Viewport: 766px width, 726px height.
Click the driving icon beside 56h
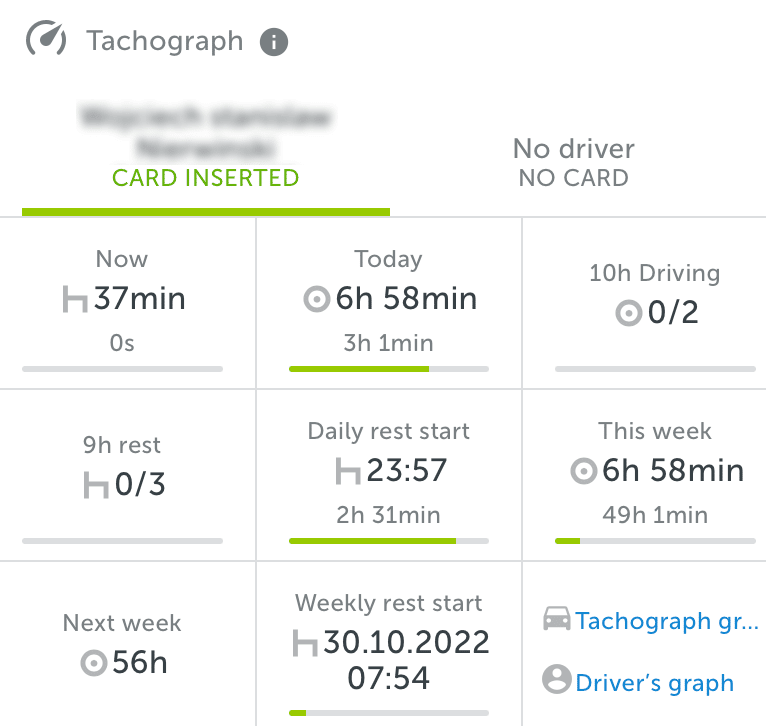pyautogui.click(x=94, y=663)
